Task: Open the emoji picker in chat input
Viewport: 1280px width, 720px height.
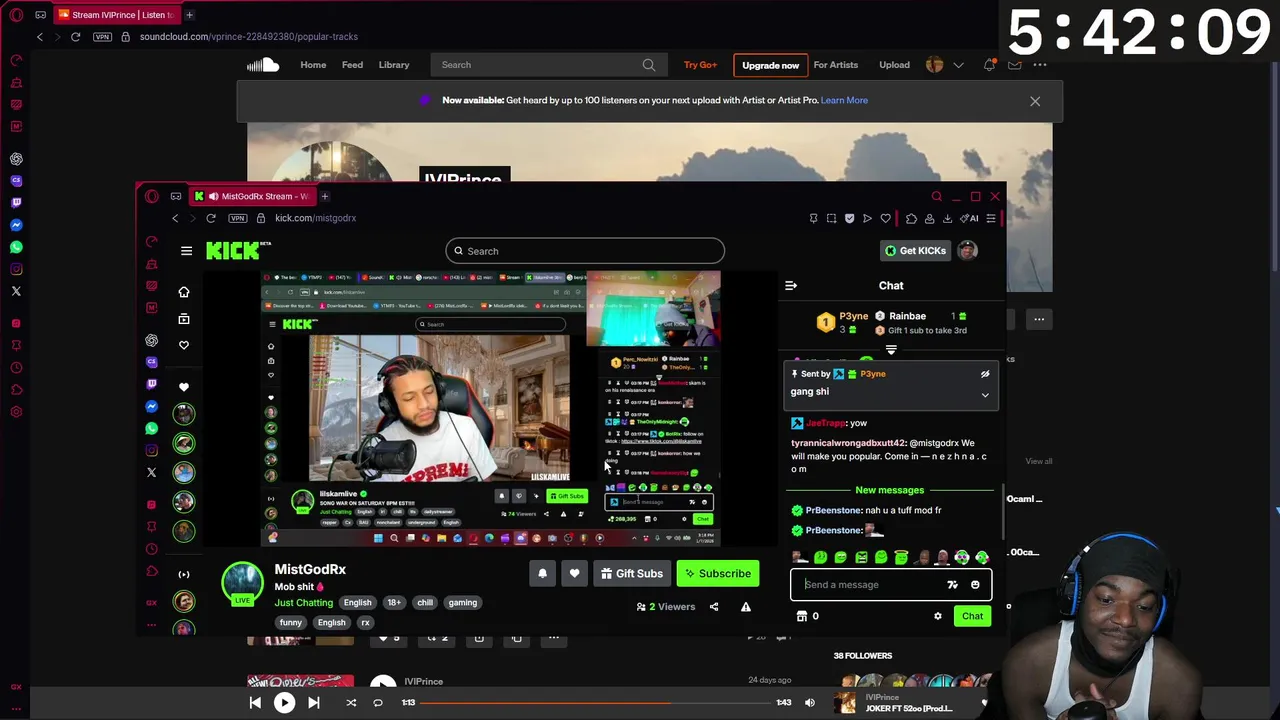Action: click(975, 585)
